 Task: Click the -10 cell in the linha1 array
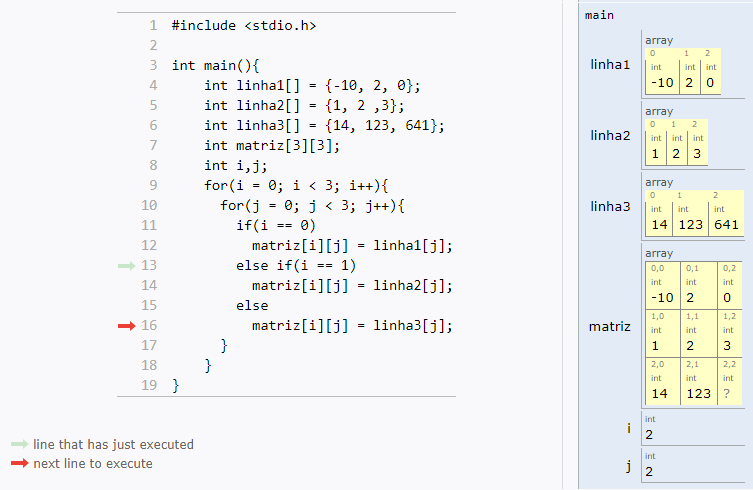pos(660,82)
